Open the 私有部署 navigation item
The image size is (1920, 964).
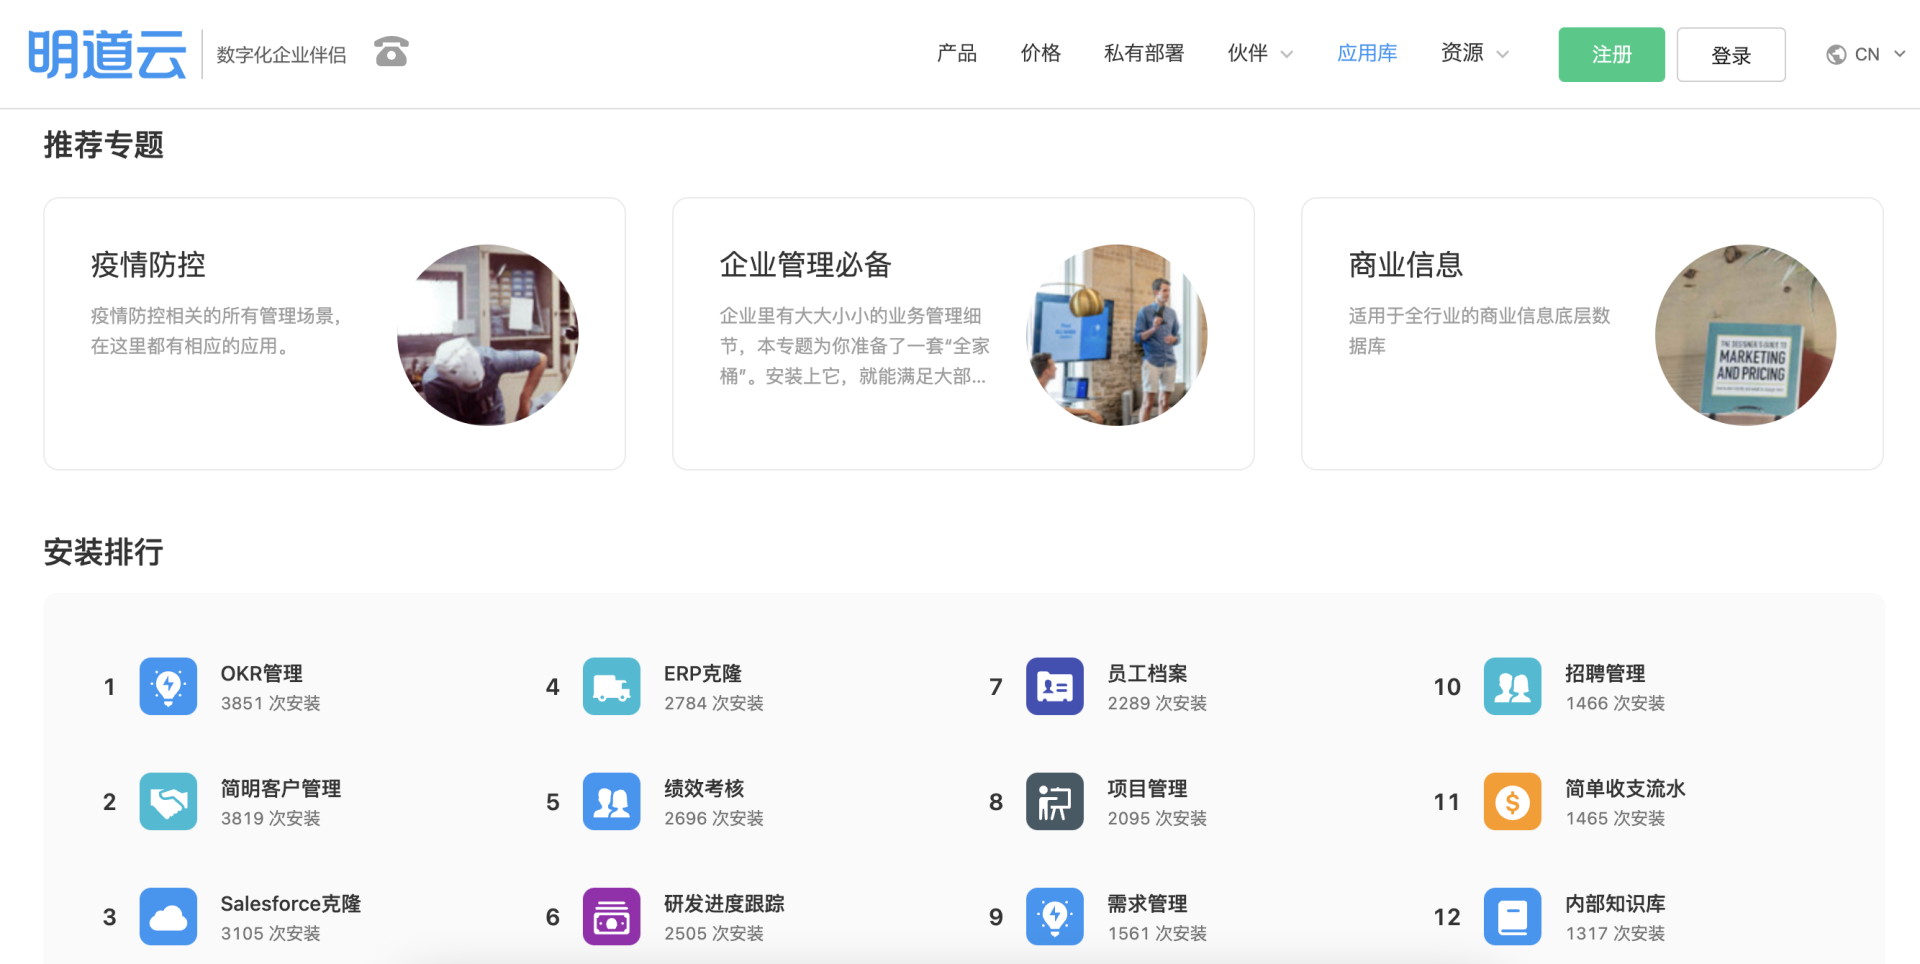(x=1143, y=54)
